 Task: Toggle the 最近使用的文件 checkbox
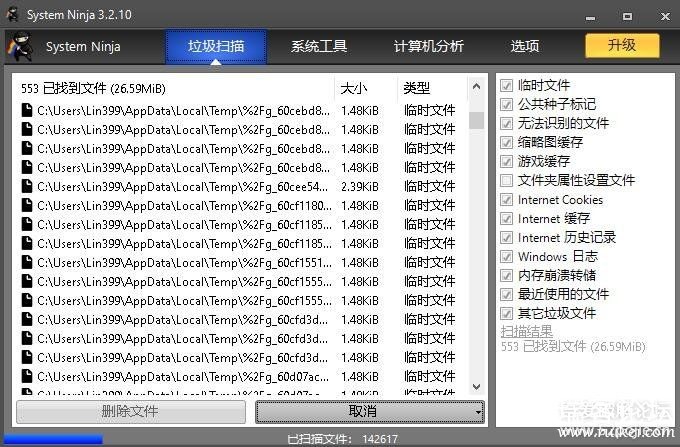(506, 295)
